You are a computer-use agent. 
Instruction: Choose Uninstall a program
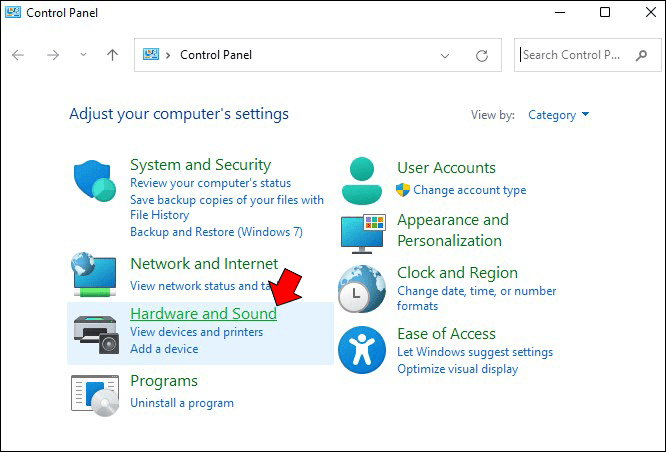pyautogui.click(x=182, y=403)
